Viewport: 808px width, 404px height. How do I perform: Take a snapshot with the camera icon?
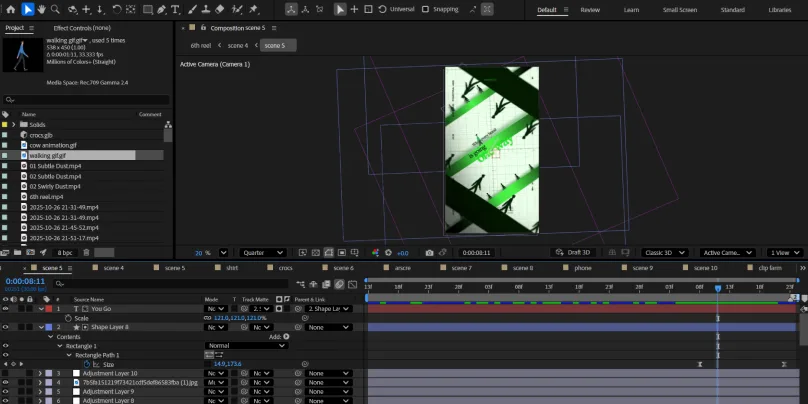tap(429, 253)
